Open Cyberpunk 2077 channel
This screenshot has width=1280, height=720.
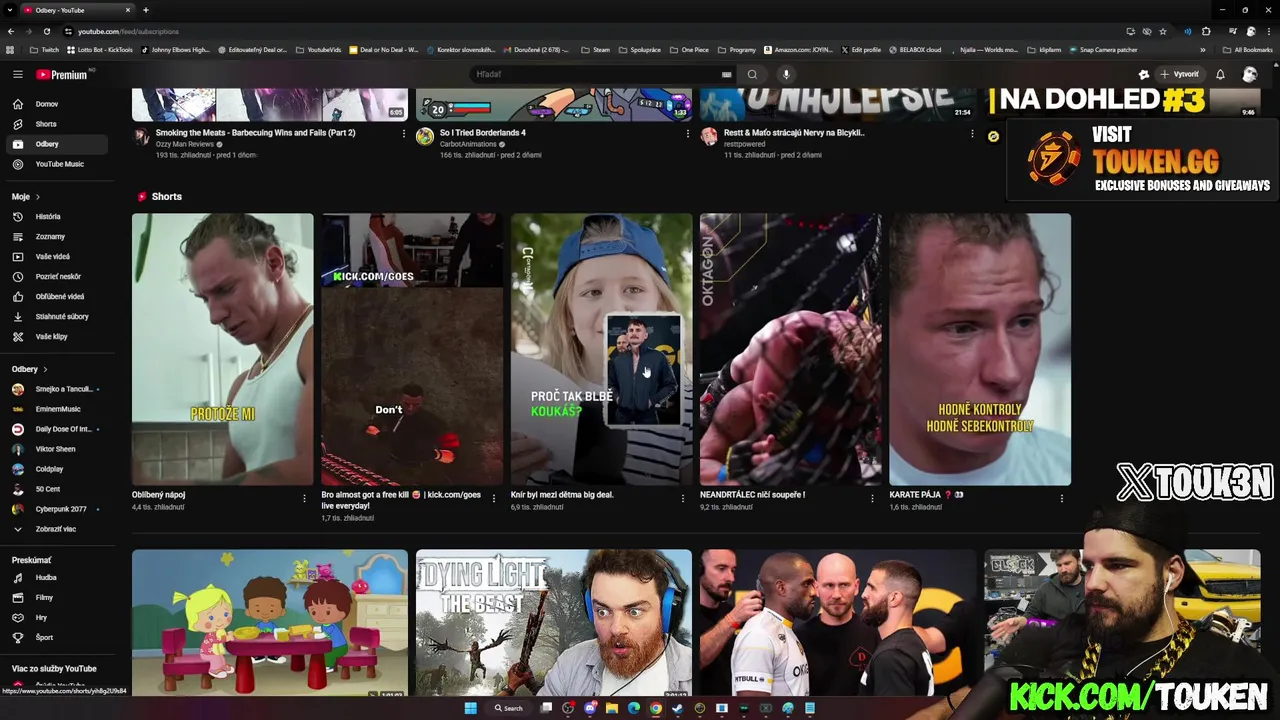57,509
